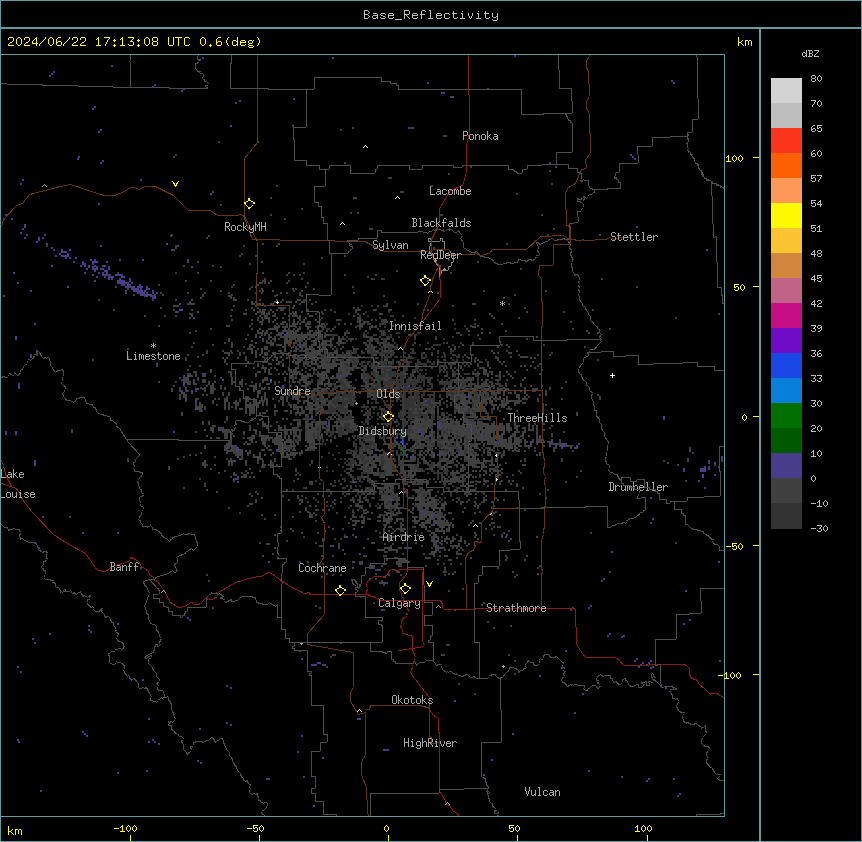862x842 pixels.
Task: Select the dark orange 57-60 dBZ legend swatch
Action: coord(786,165)
